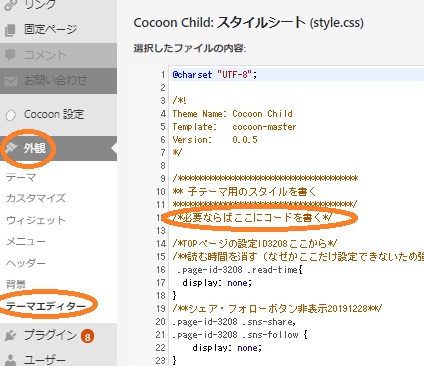Place cursor on line 12 comment in editor

(252, 218)
